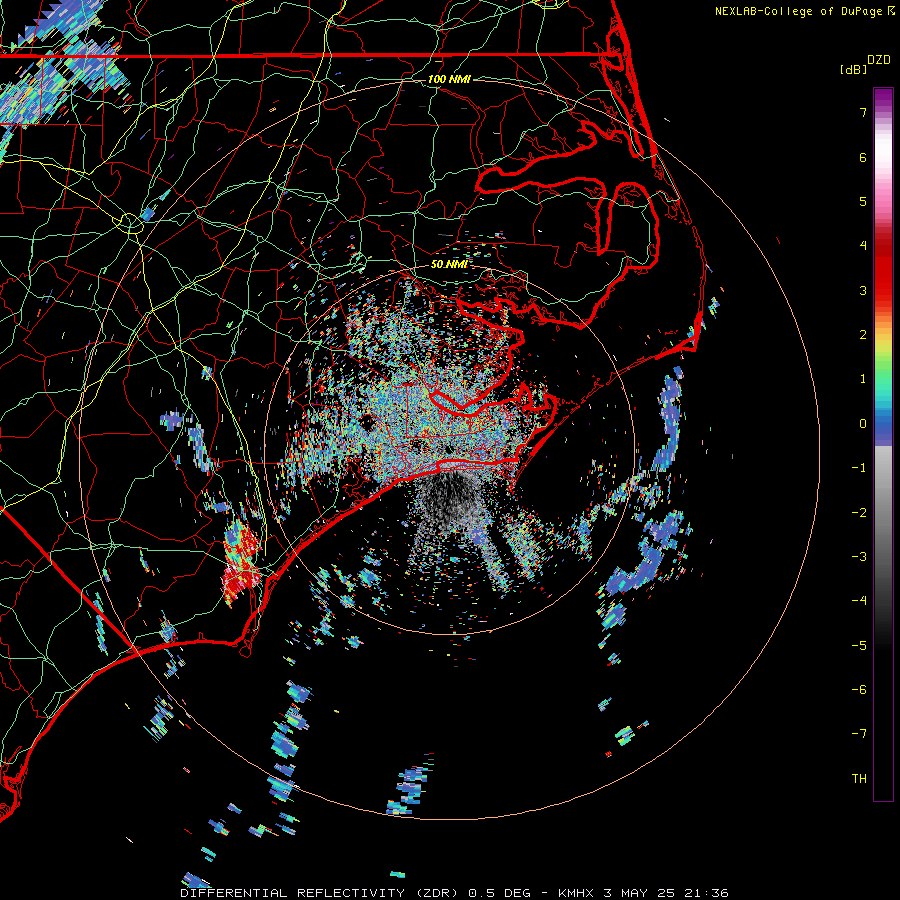The width and height of the screenshot is (900, 900).
Task: Click the "21:36" timestamp in caption
Action: [708, 893]
